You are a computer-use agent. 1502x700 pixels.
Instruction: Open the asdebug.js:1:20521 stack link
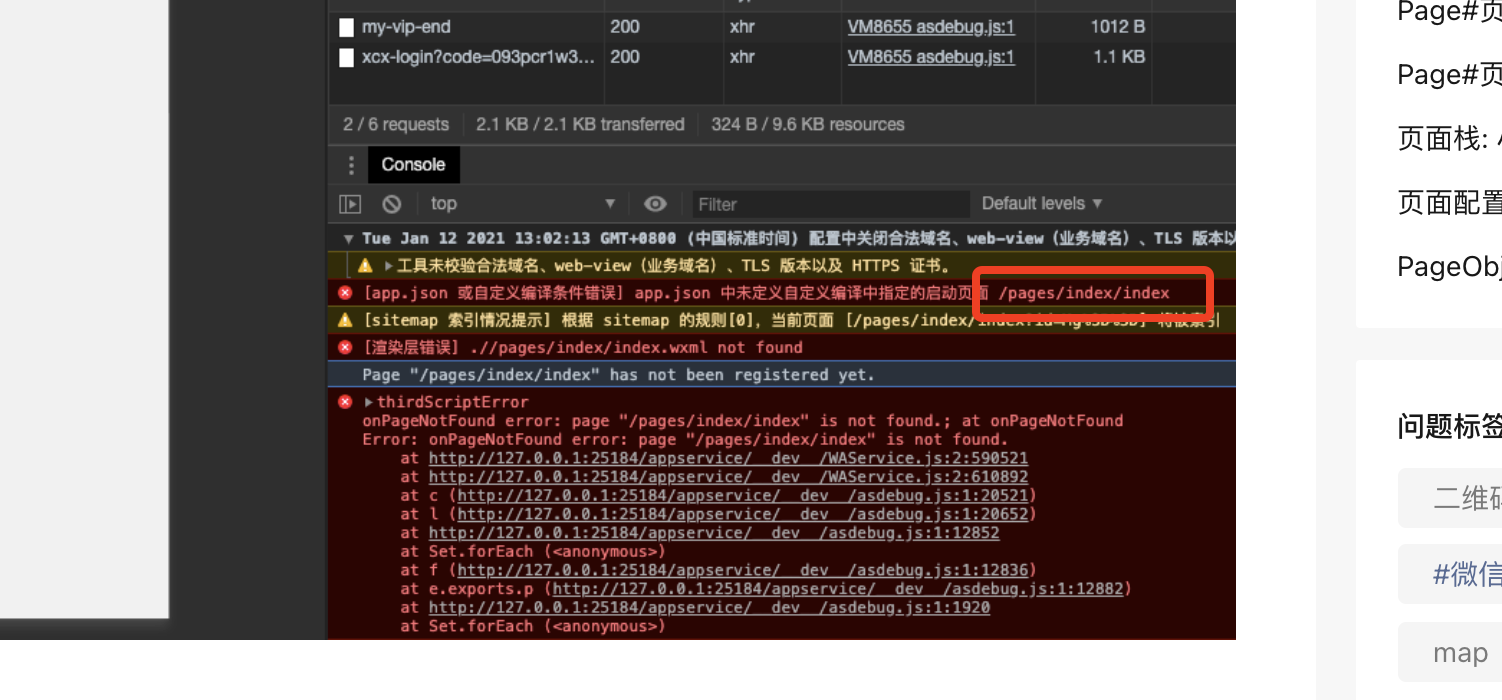pyautogui.click(x=743, y=495)
